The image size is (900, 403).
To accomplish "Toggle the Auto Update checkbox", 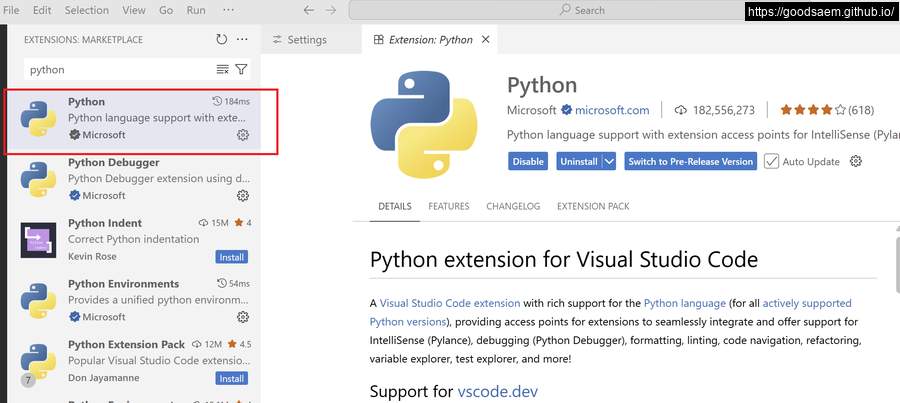I will pos(771,161).
